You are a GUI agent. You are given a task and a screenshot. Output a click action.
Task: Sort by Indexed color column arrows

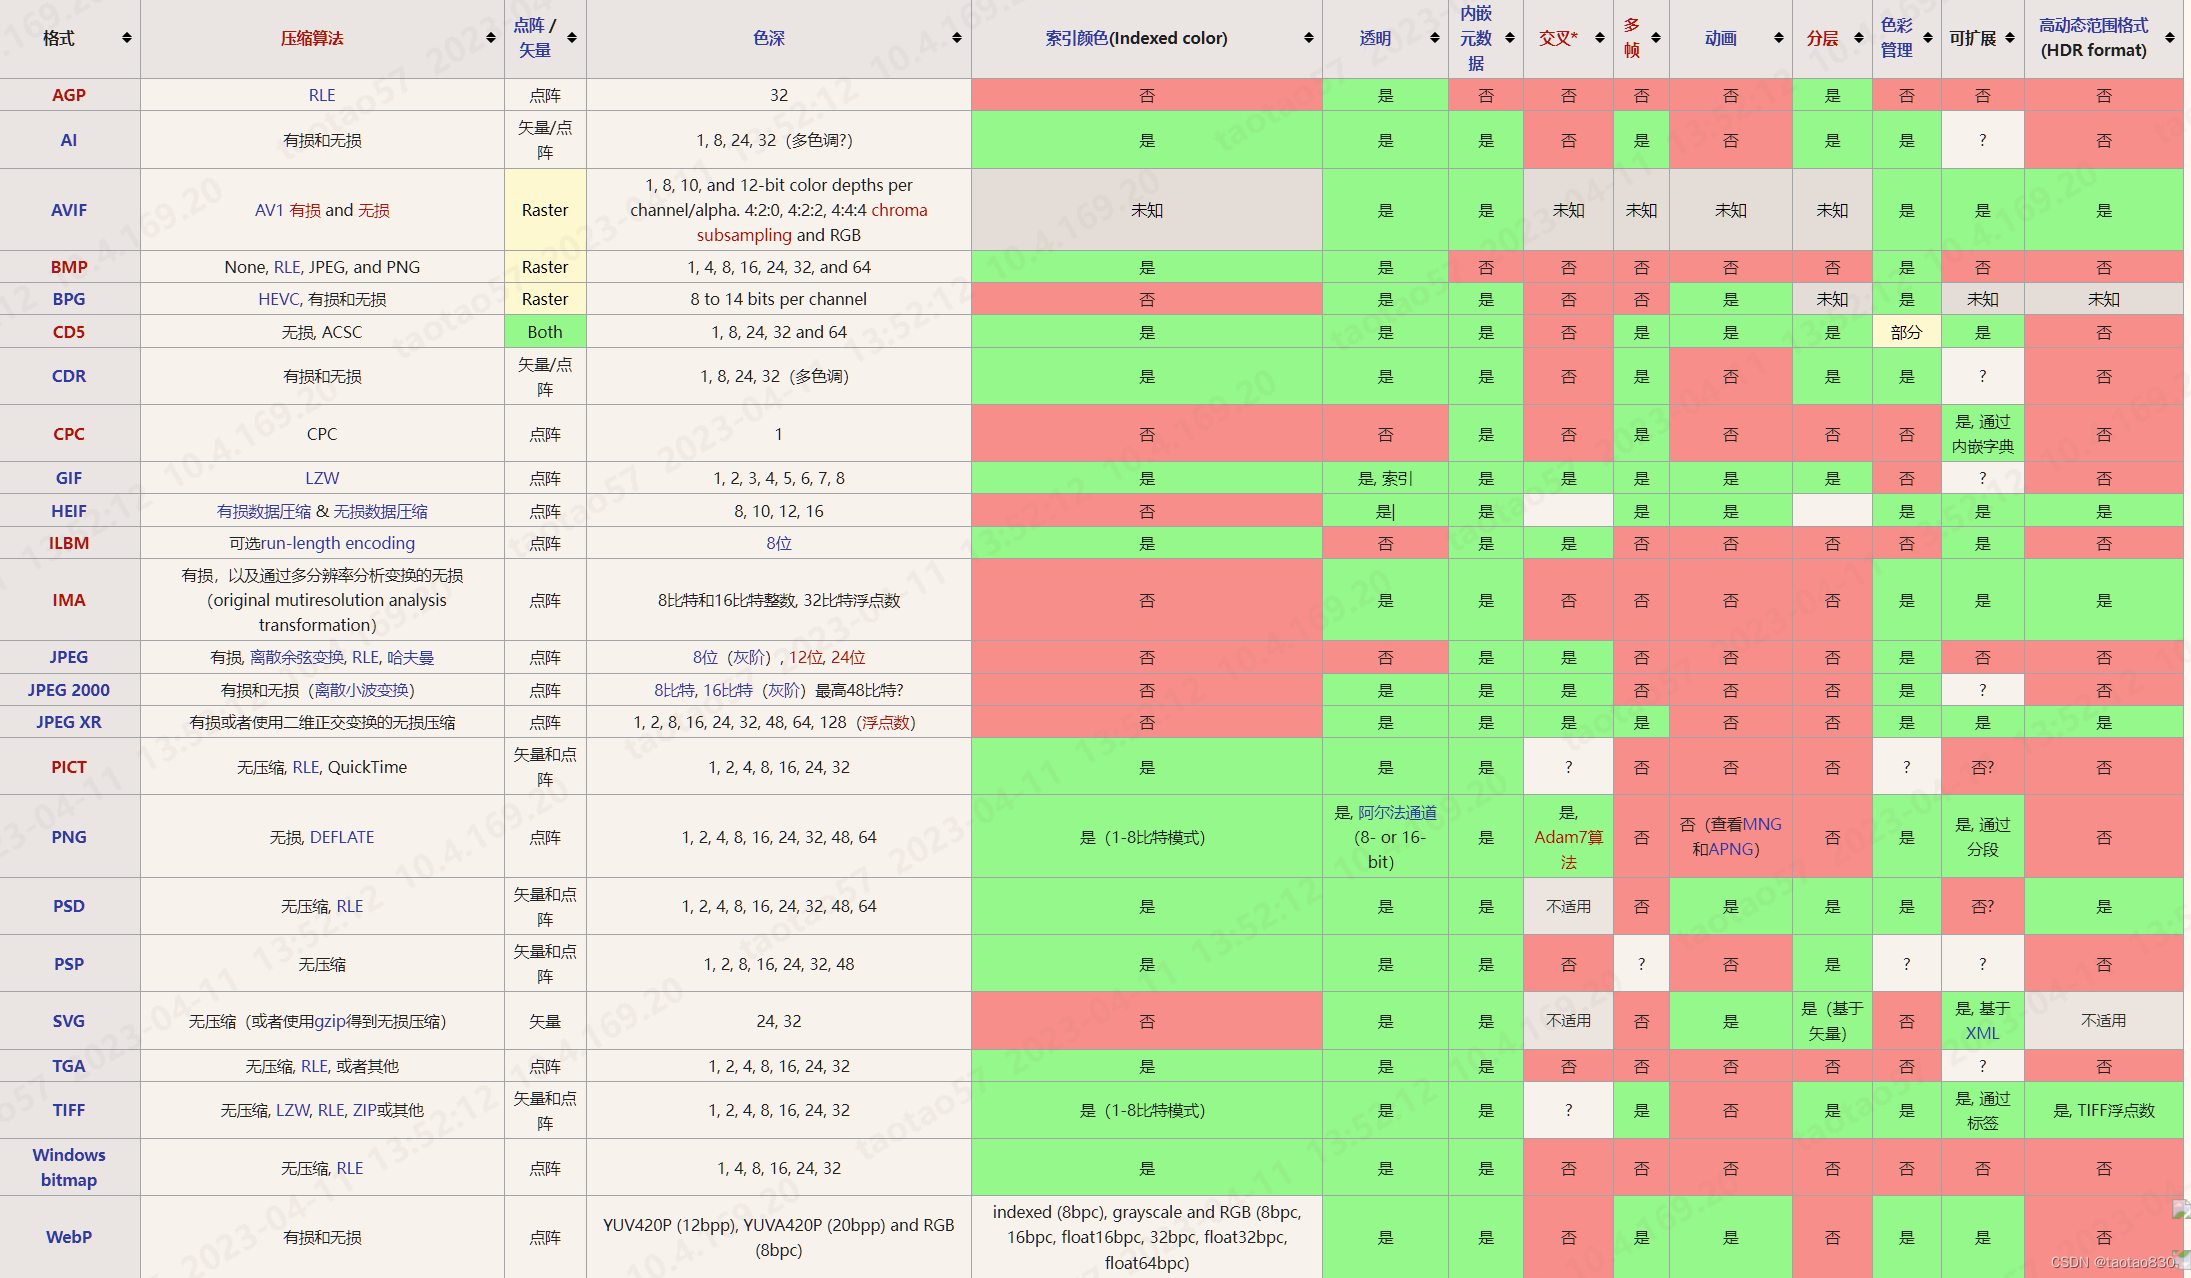coord(1308,38)
